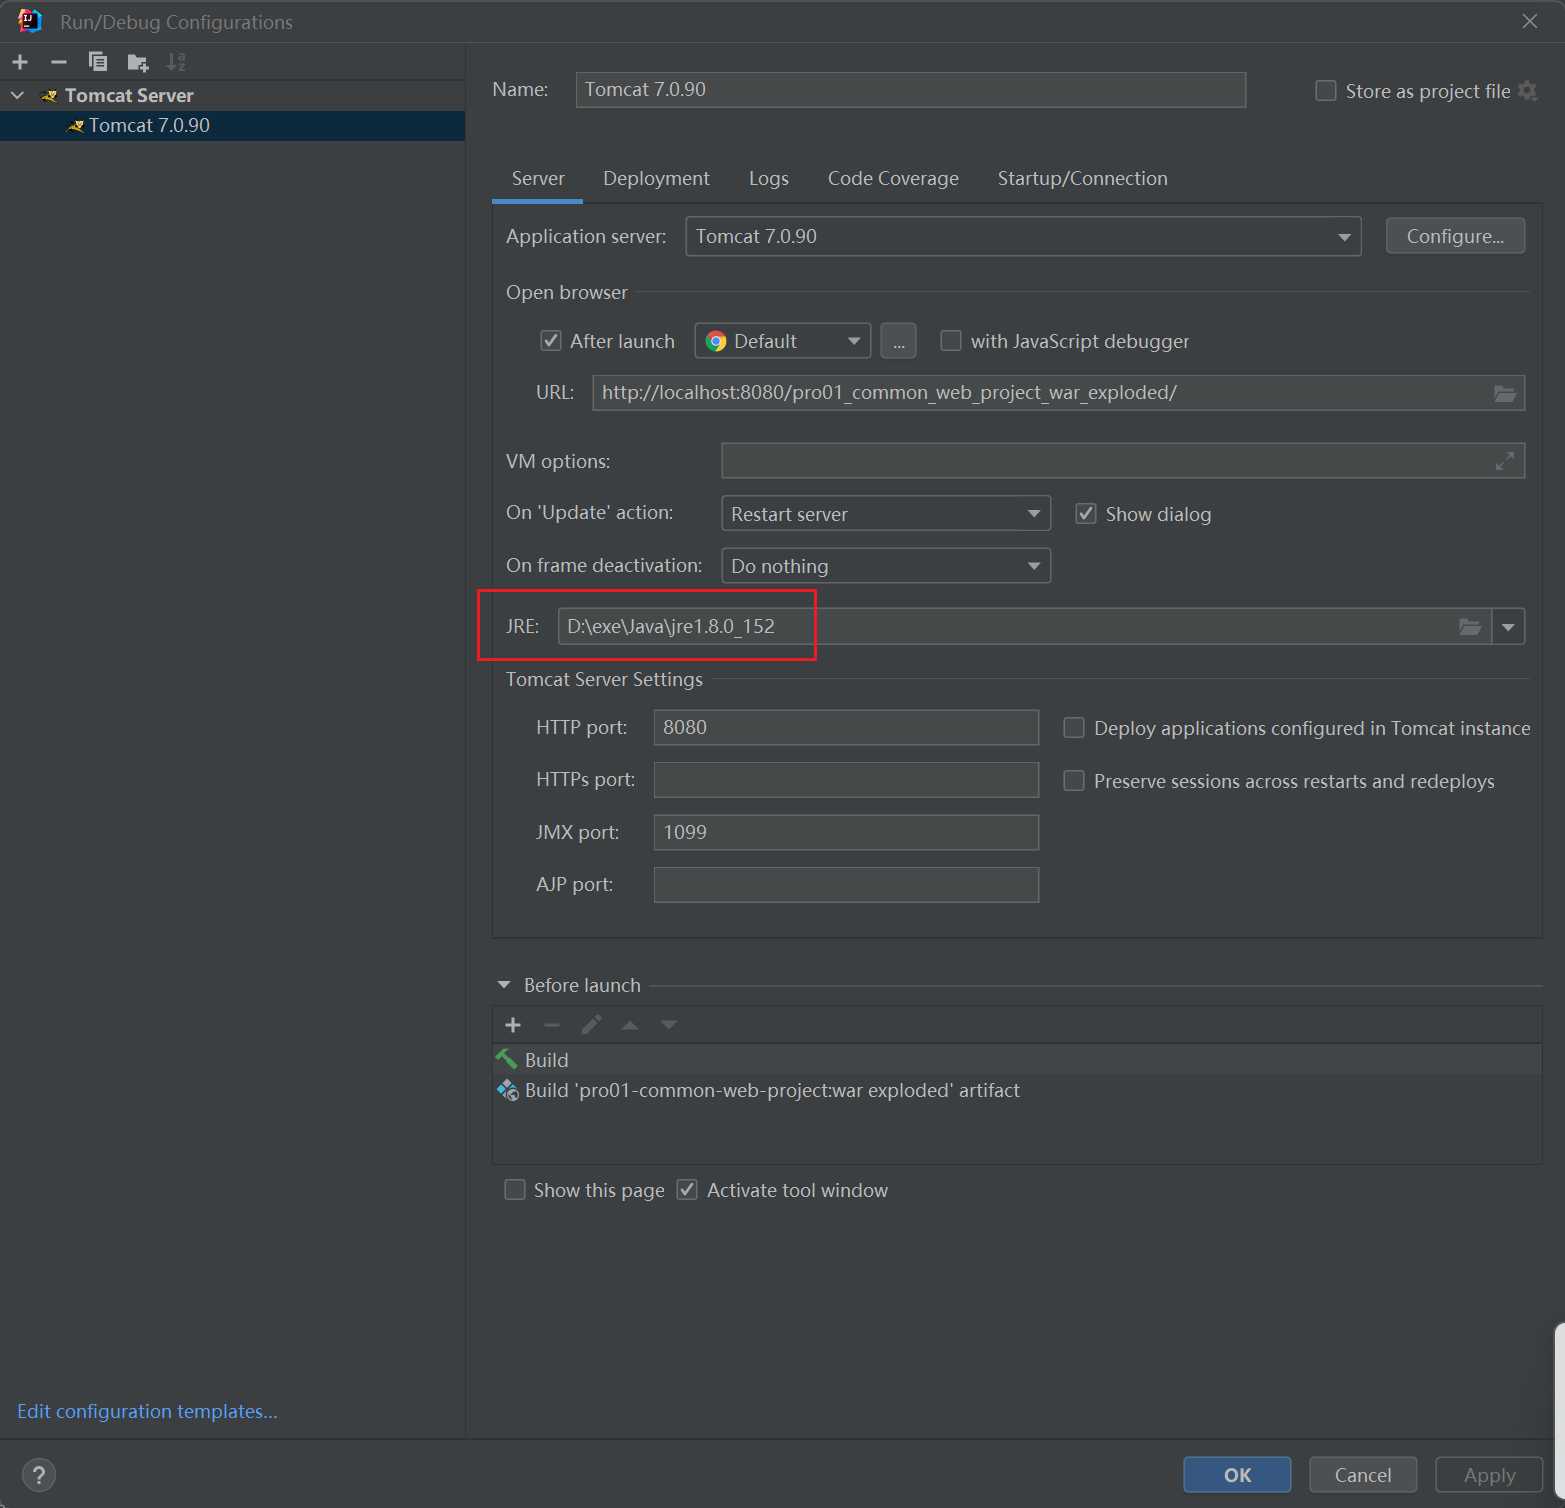Move Before launch task up
Viewport: 1565px width, 1508px height.
tap(630, 1025)
